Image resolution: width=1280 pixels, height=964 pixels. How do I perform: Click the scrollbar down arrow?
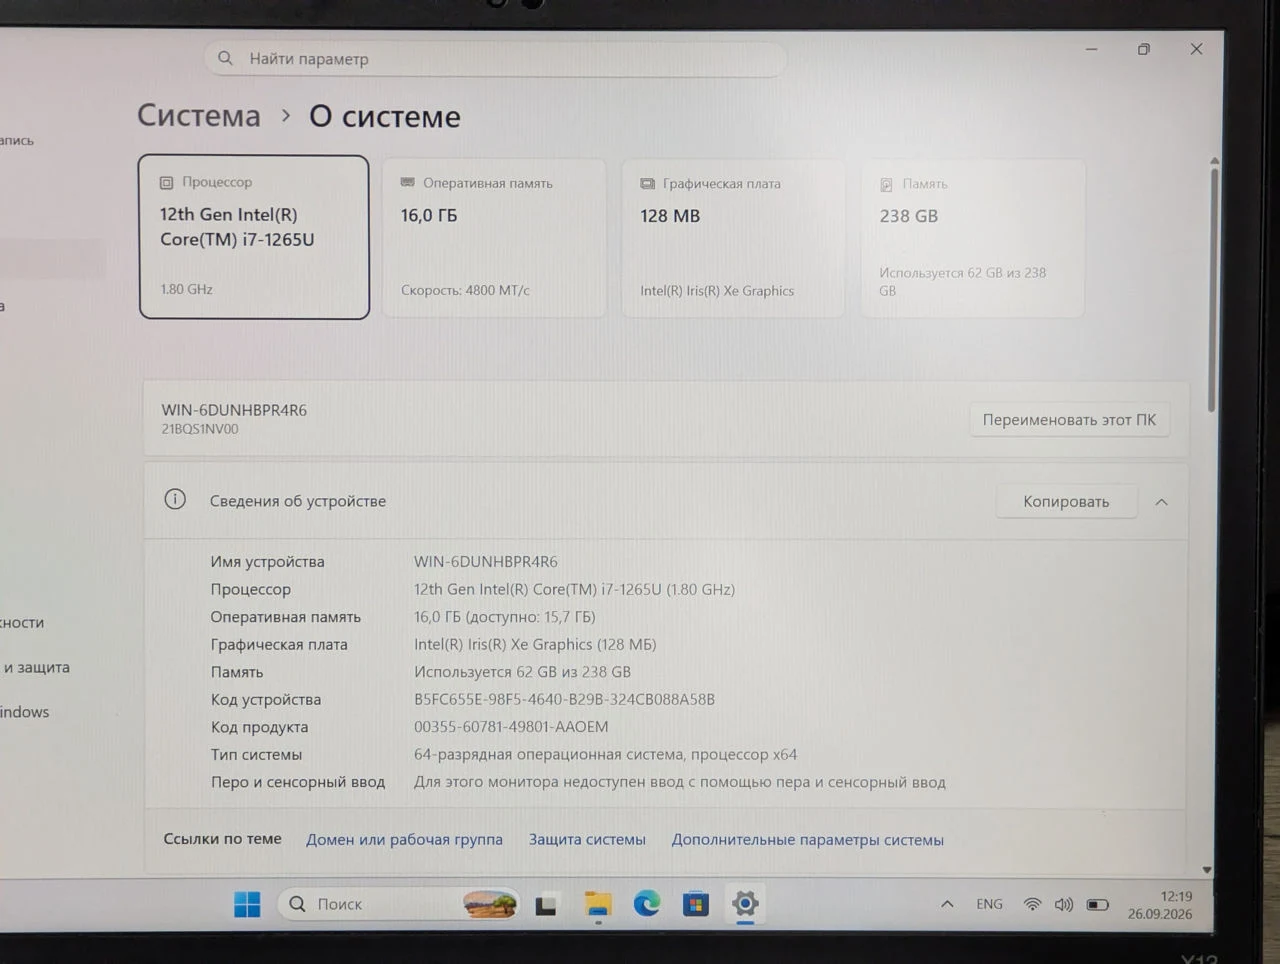(1207, 870)
